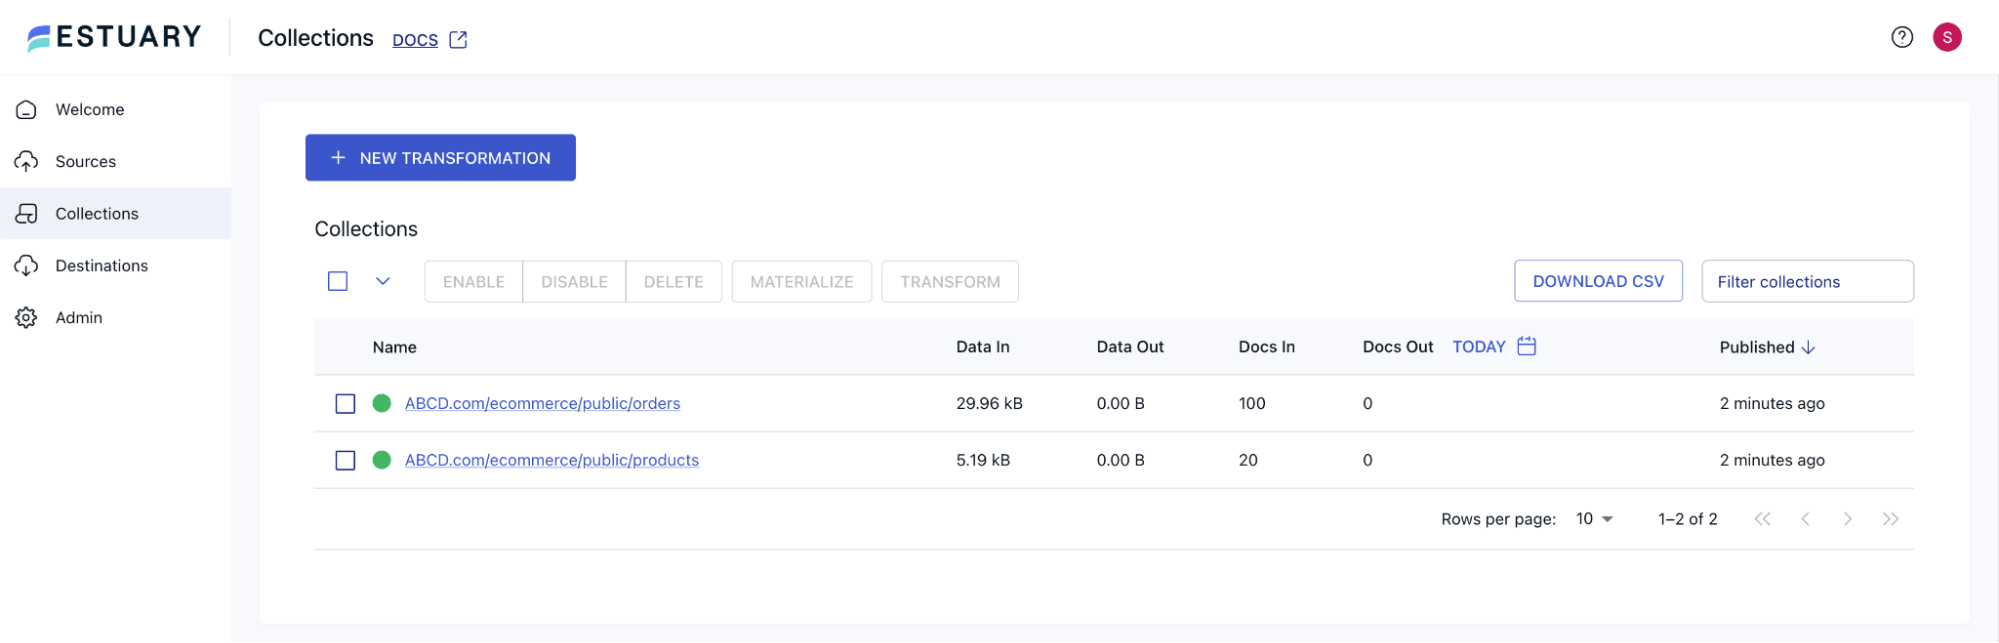Open ABCD.com/ecommerce/public/orders collection link
This screenshot has width=1999, height=643.
542,403
